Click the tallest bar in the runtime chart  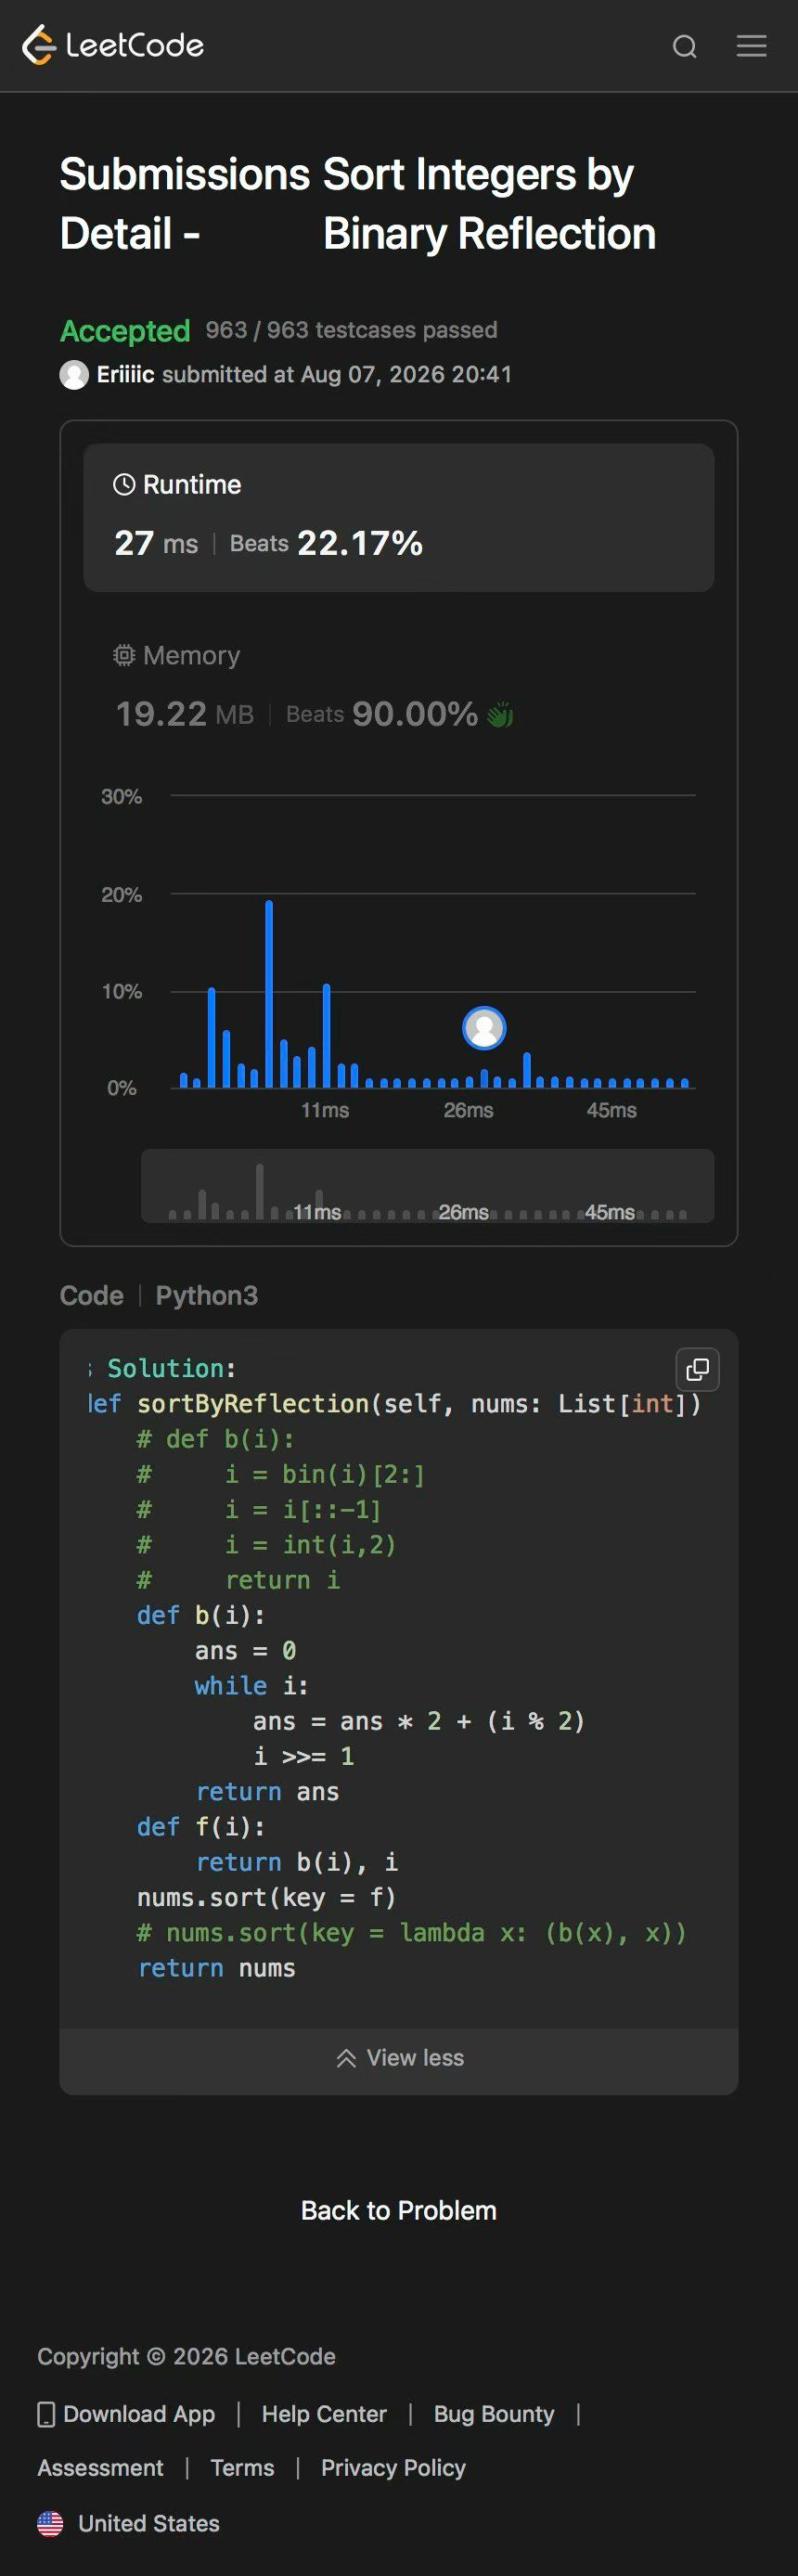tap(269, 994)
